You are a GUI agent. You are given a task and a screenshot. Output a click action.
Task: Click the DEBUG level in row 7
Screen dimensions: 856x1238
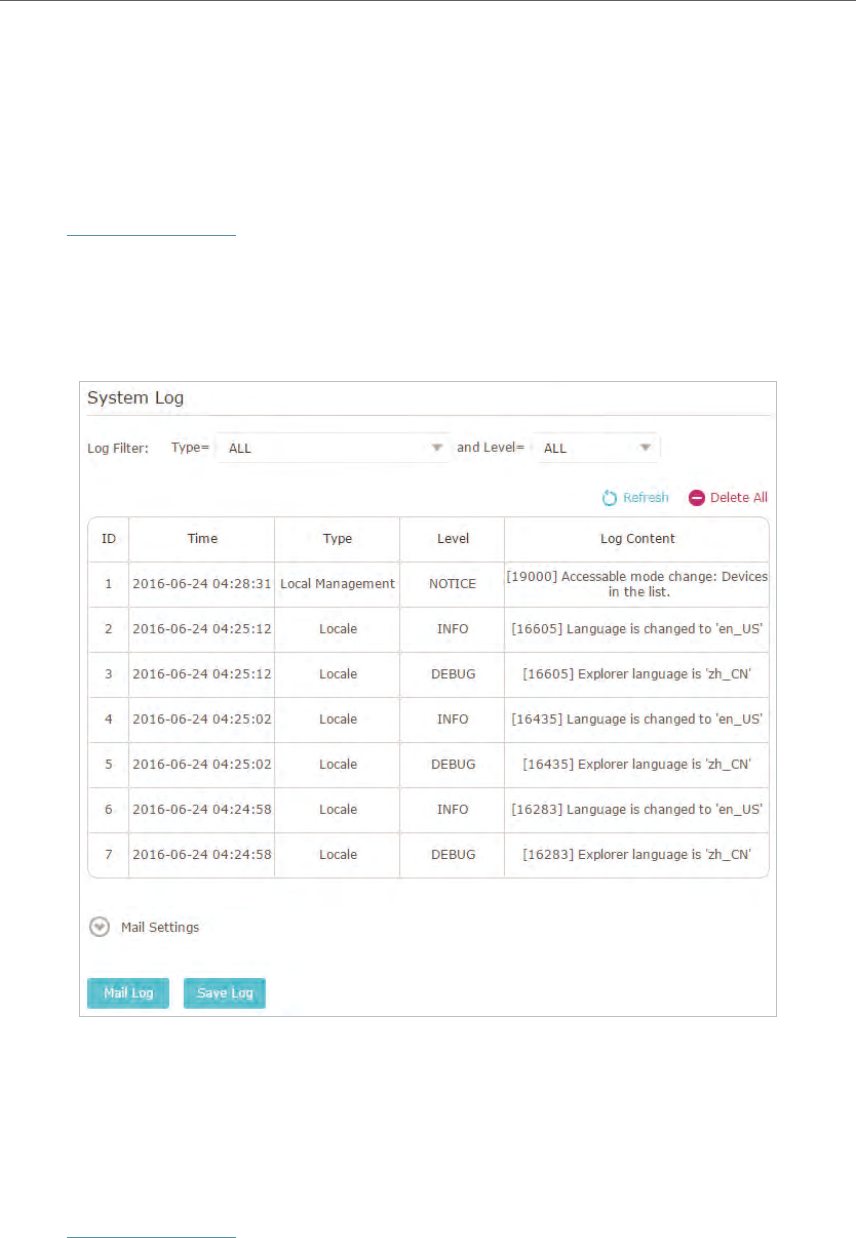point(452,855)
